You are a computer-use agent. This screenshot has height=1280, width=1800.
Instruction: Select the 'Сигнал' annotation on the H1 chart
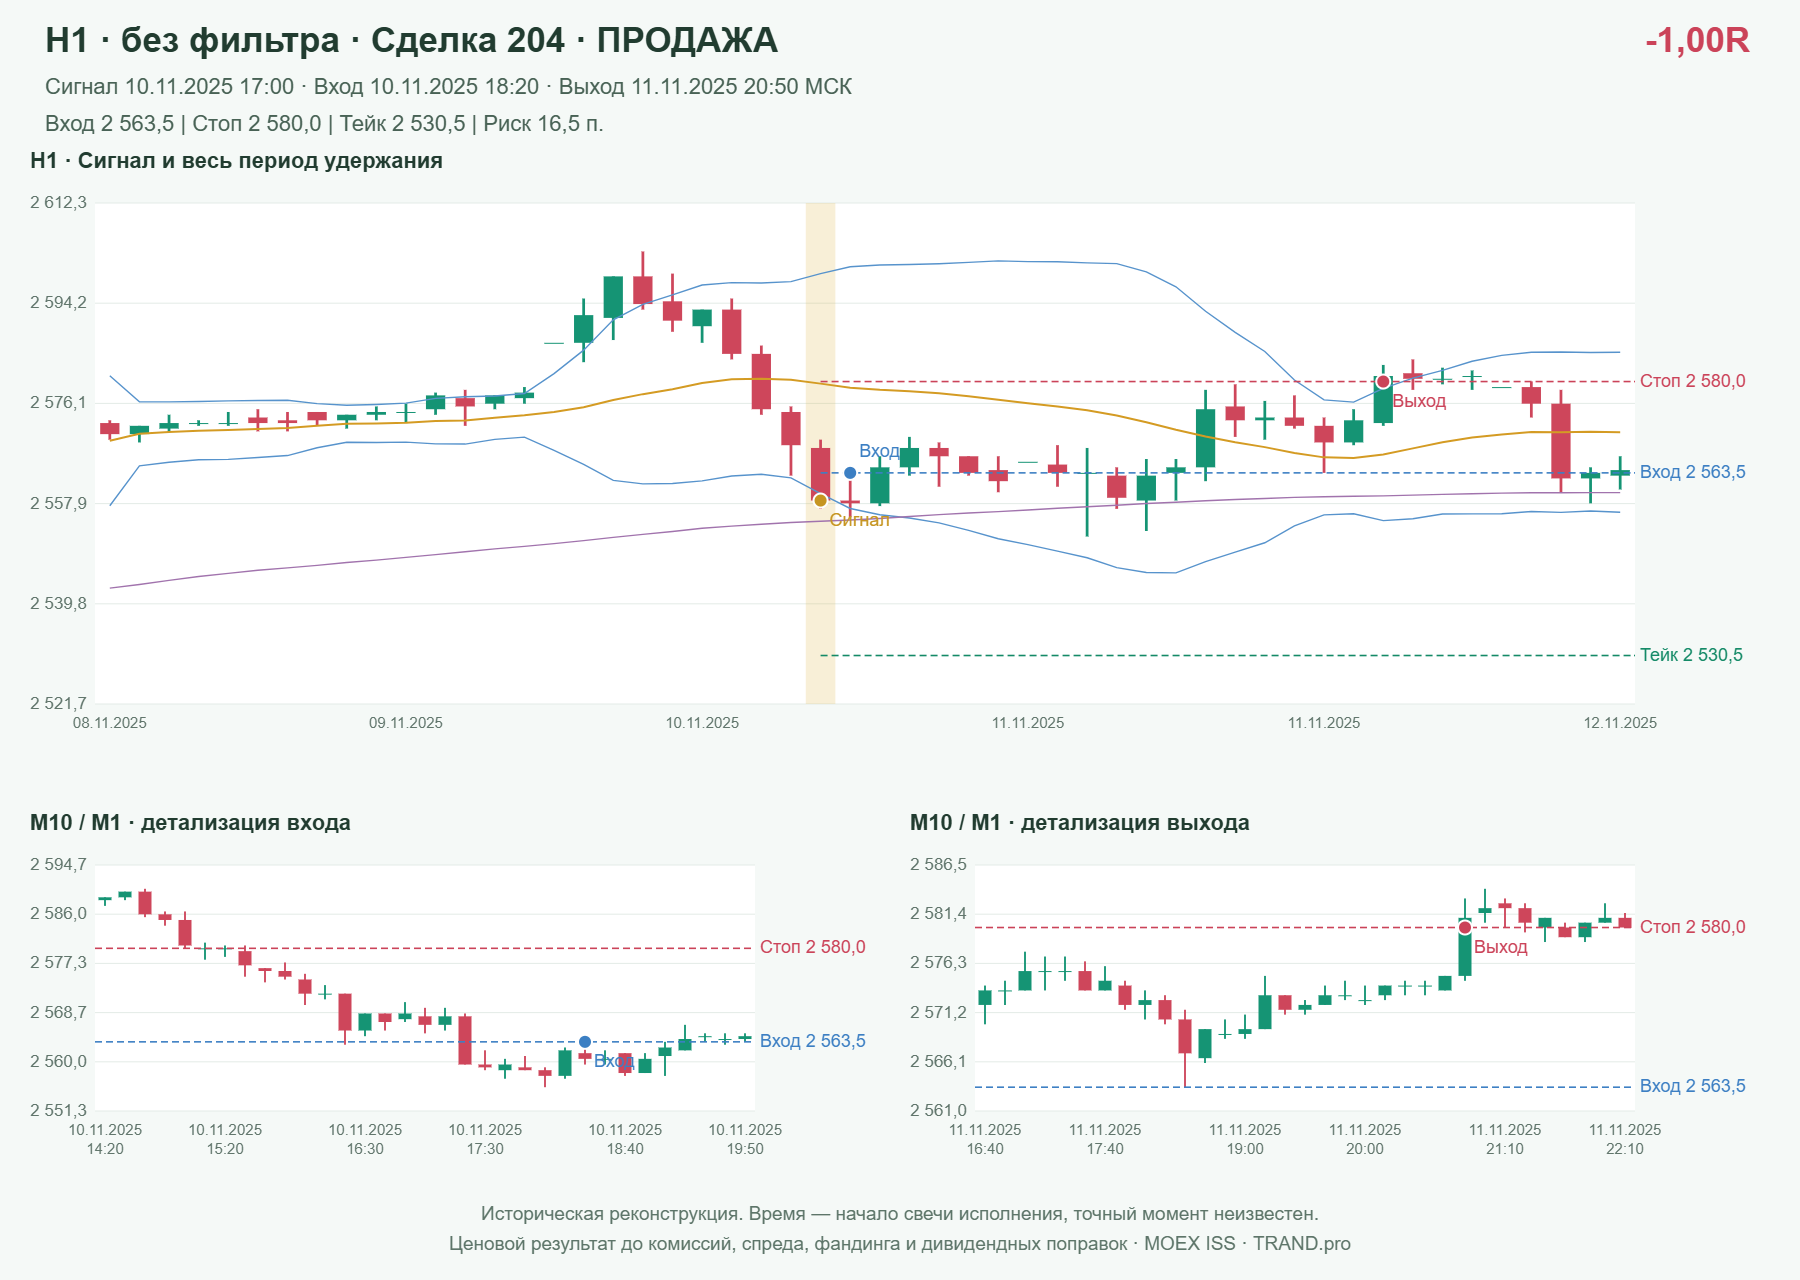tap(859, 520)
